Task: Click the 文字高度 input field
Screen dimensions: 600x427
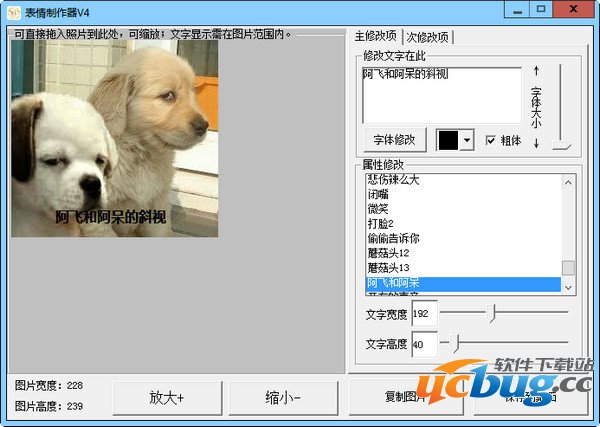Action: pyautogui.click(x=423, y=346)
